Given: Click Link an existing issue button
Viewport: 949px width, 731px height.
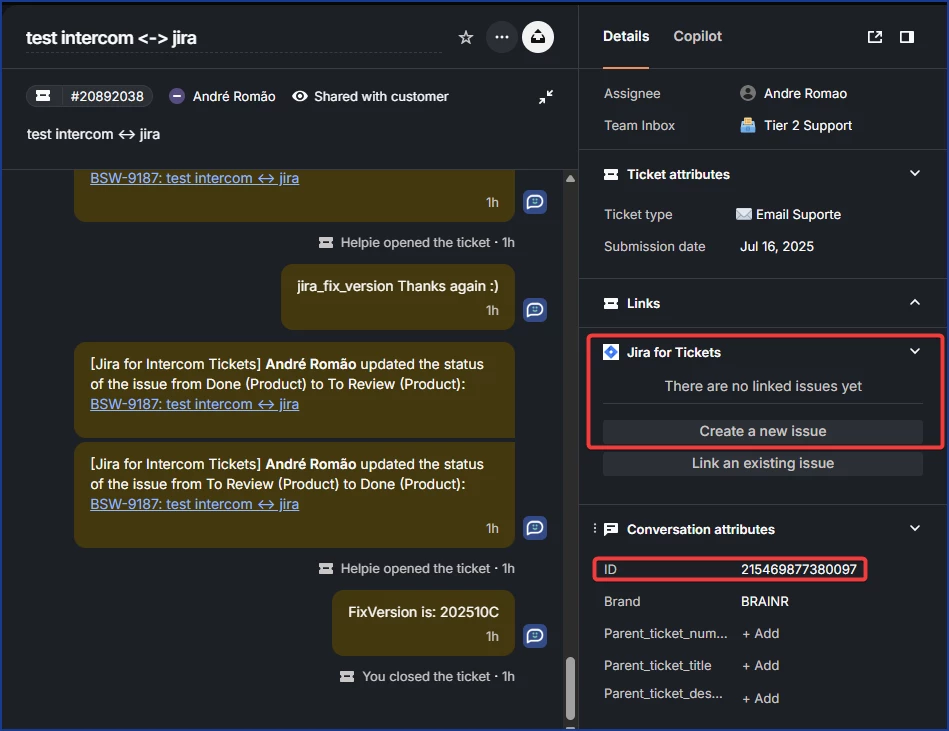Looking at the screenshot, I should tap(763, 463).
